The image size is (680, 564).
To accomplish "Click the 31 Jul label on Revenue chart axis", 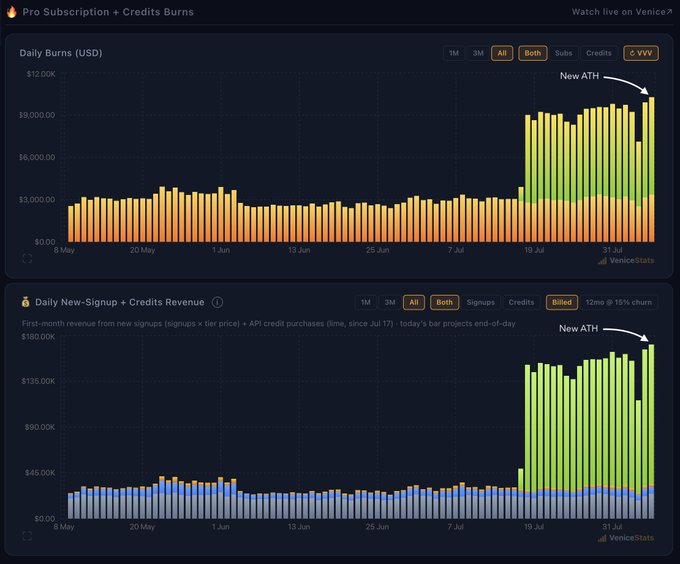I will point(612,527).
